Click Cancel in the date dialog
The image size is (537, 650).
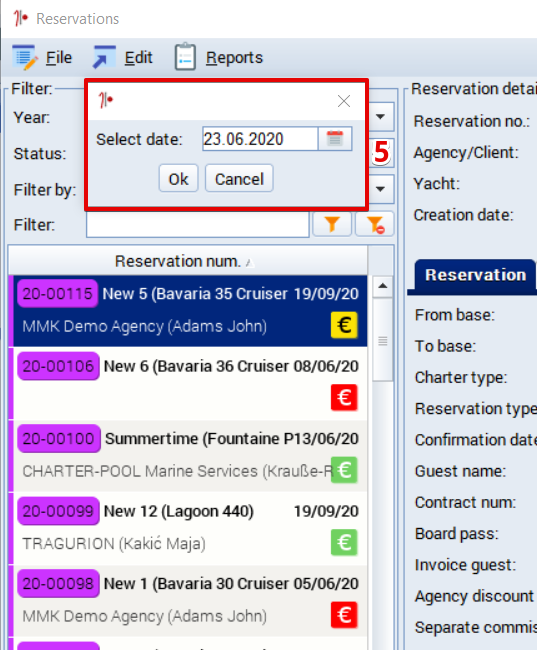point(239,179)
